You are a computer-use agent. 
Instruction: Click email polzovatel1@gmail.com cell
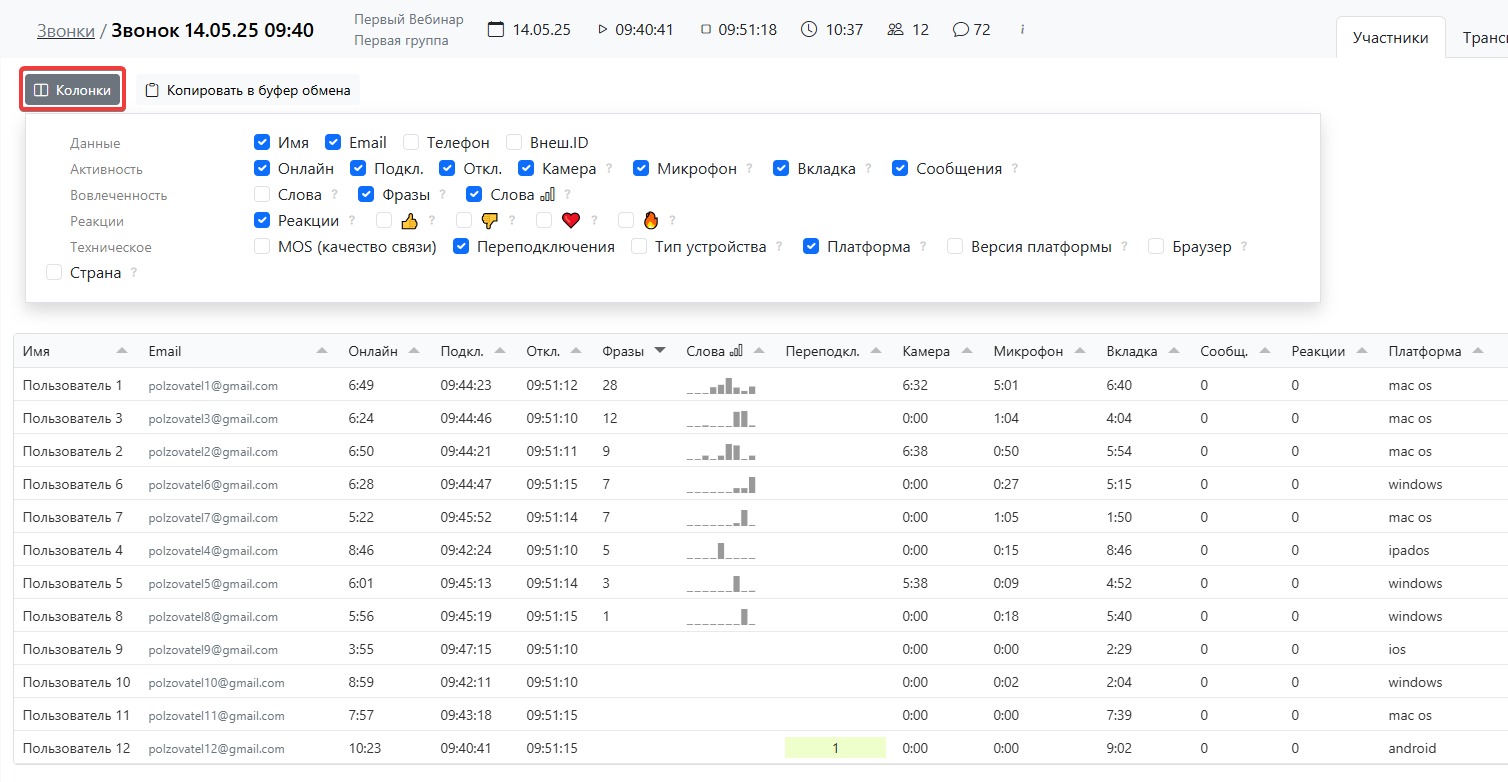[213, 385]
